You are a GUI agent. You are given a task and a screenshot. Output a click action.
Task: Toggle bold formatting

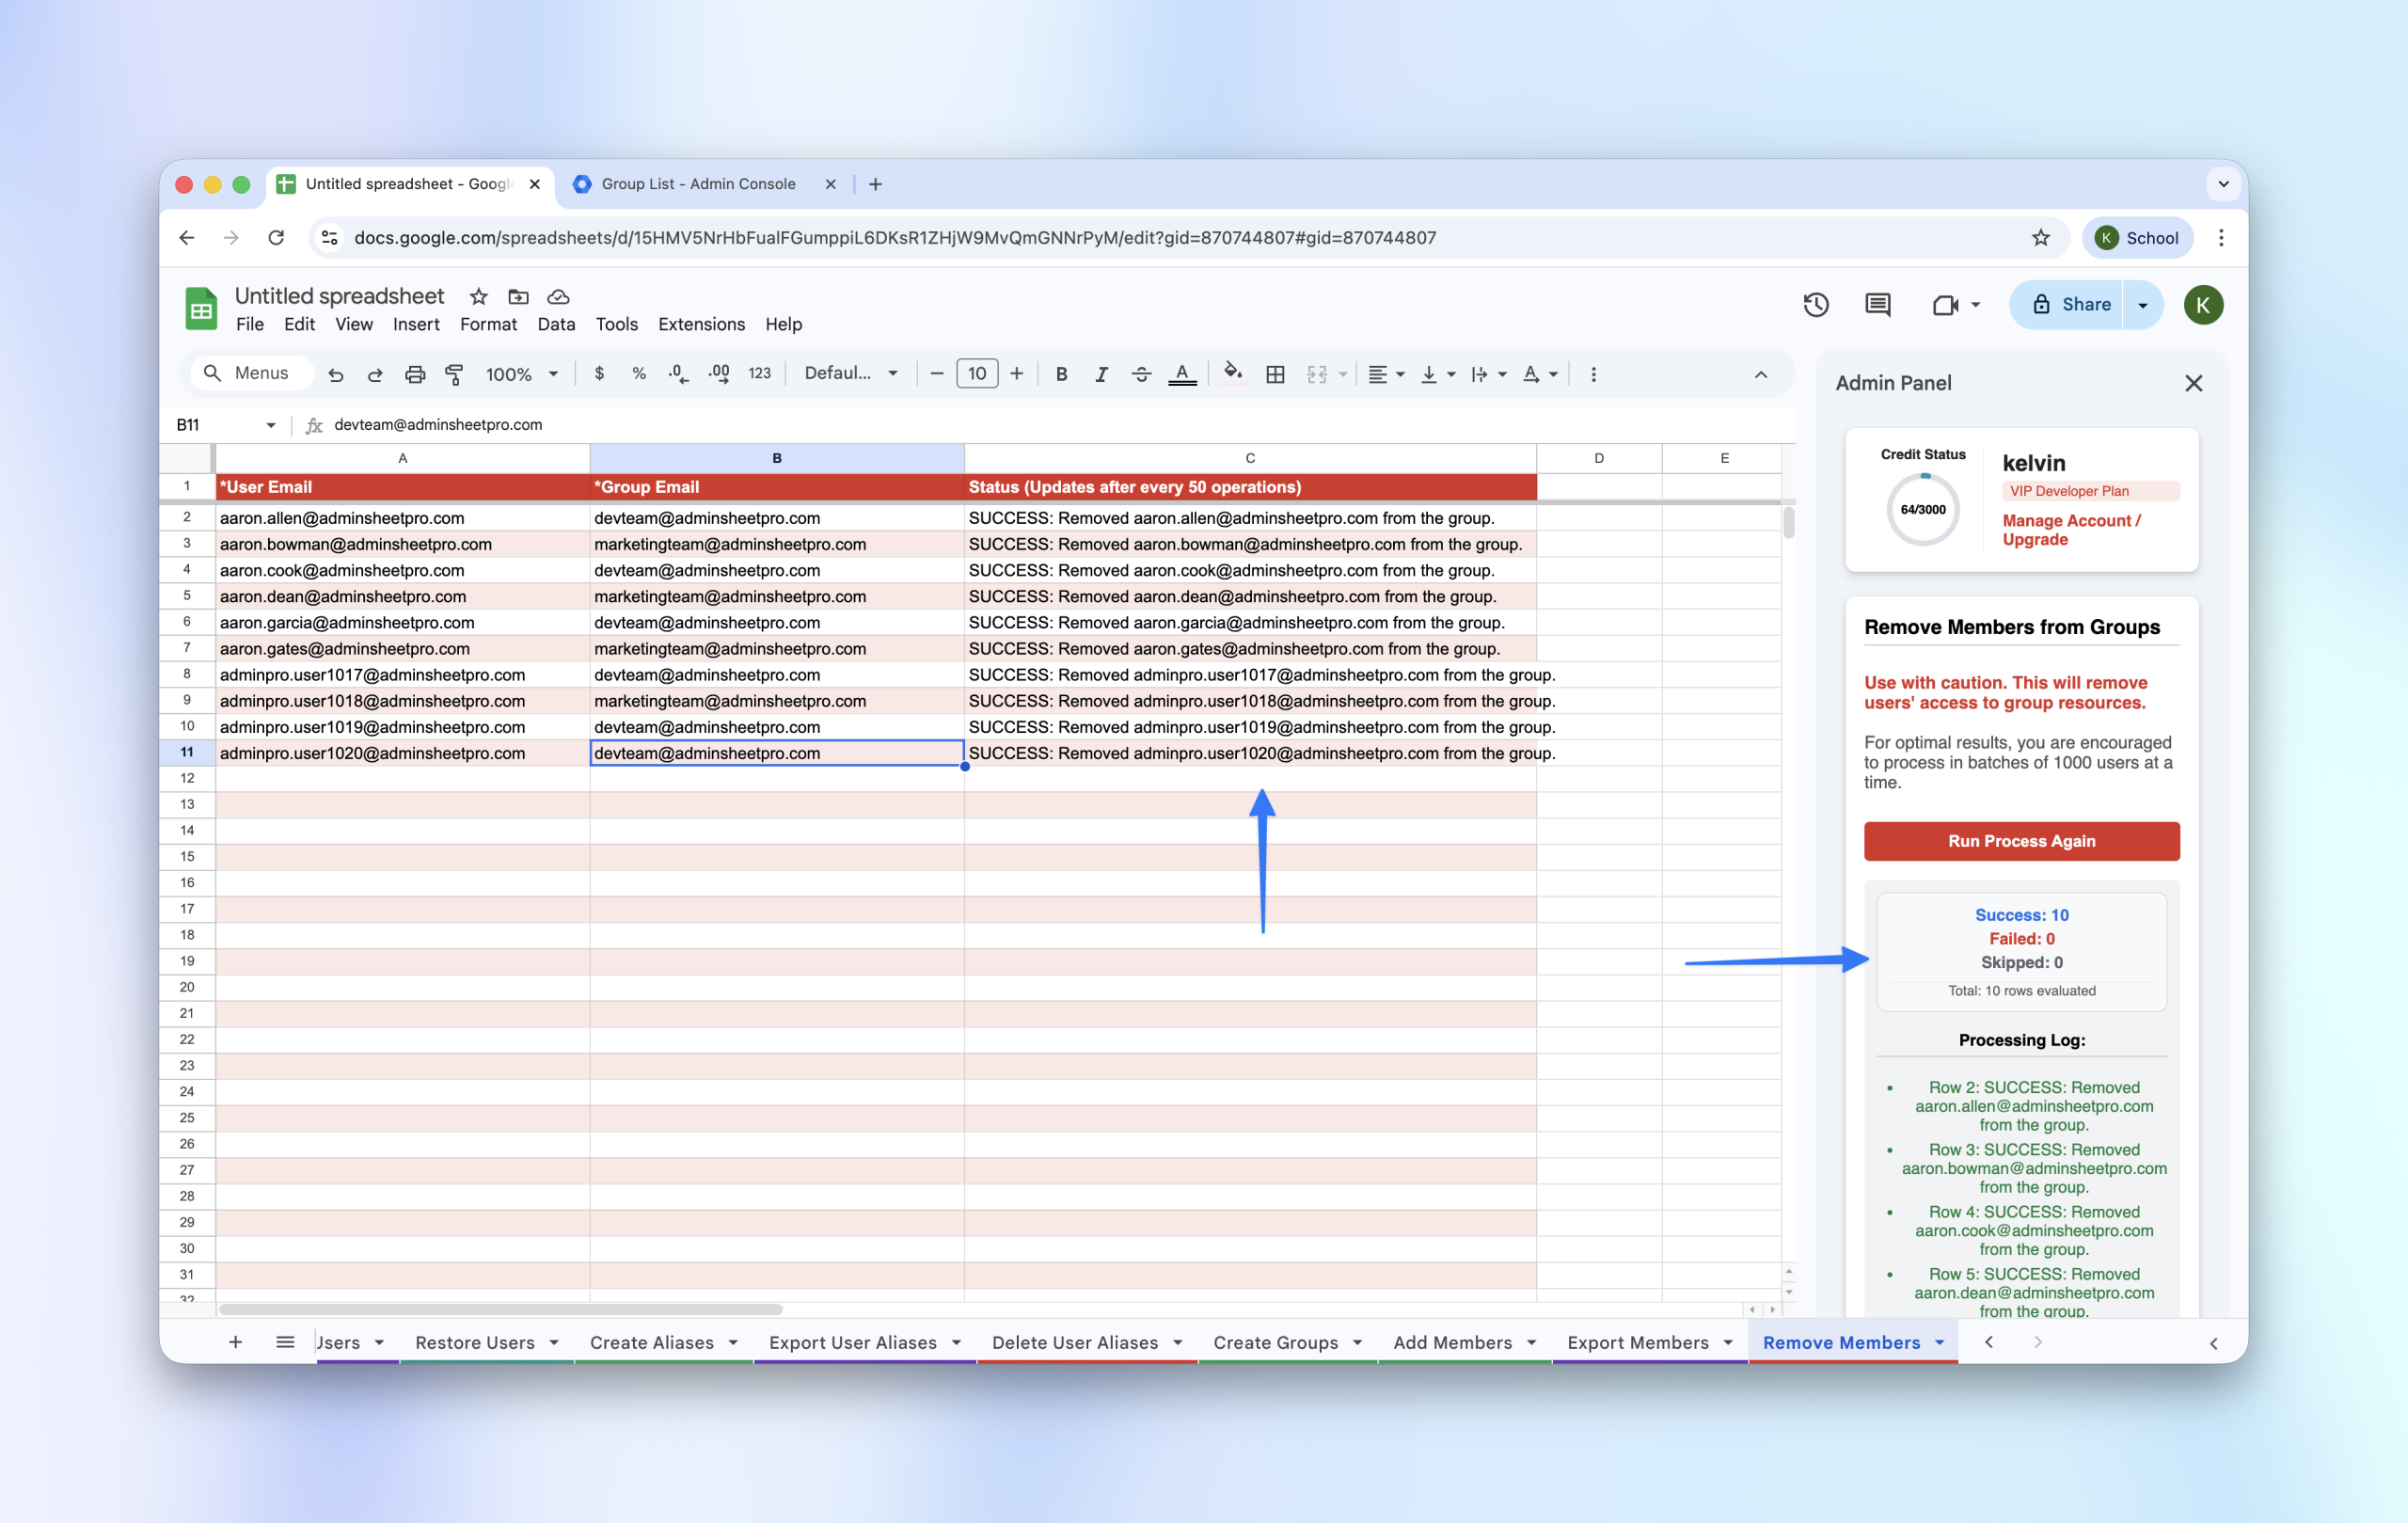[x=1061, y=374]
